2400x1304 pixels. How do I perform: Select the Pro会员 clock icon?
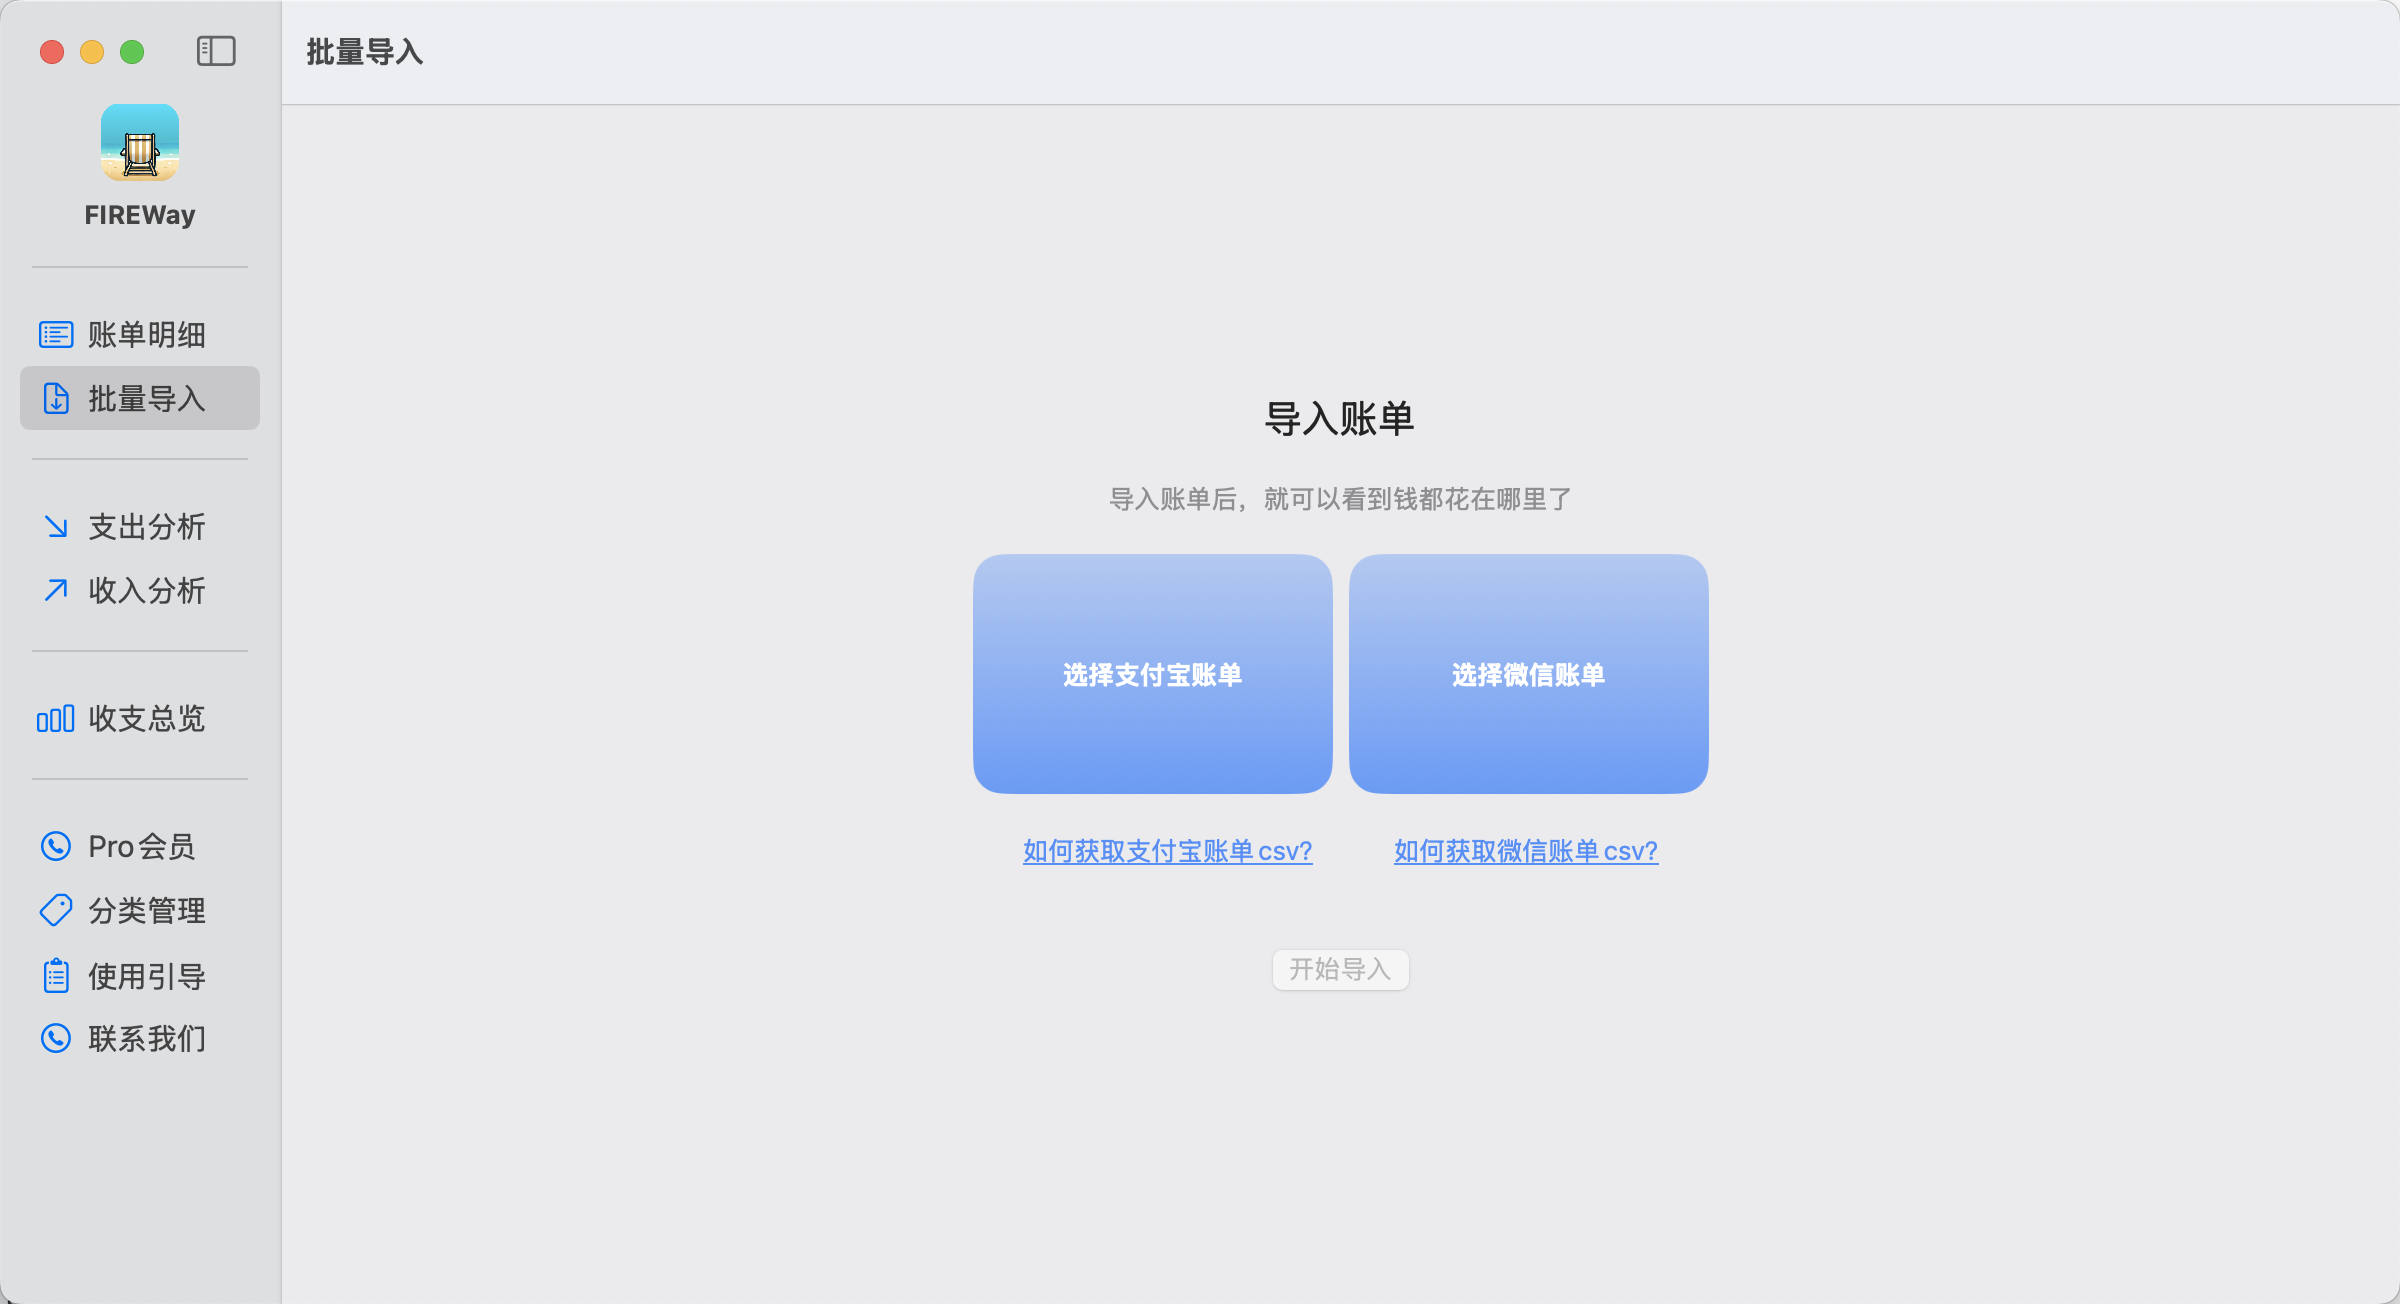(x=56, y=846)
